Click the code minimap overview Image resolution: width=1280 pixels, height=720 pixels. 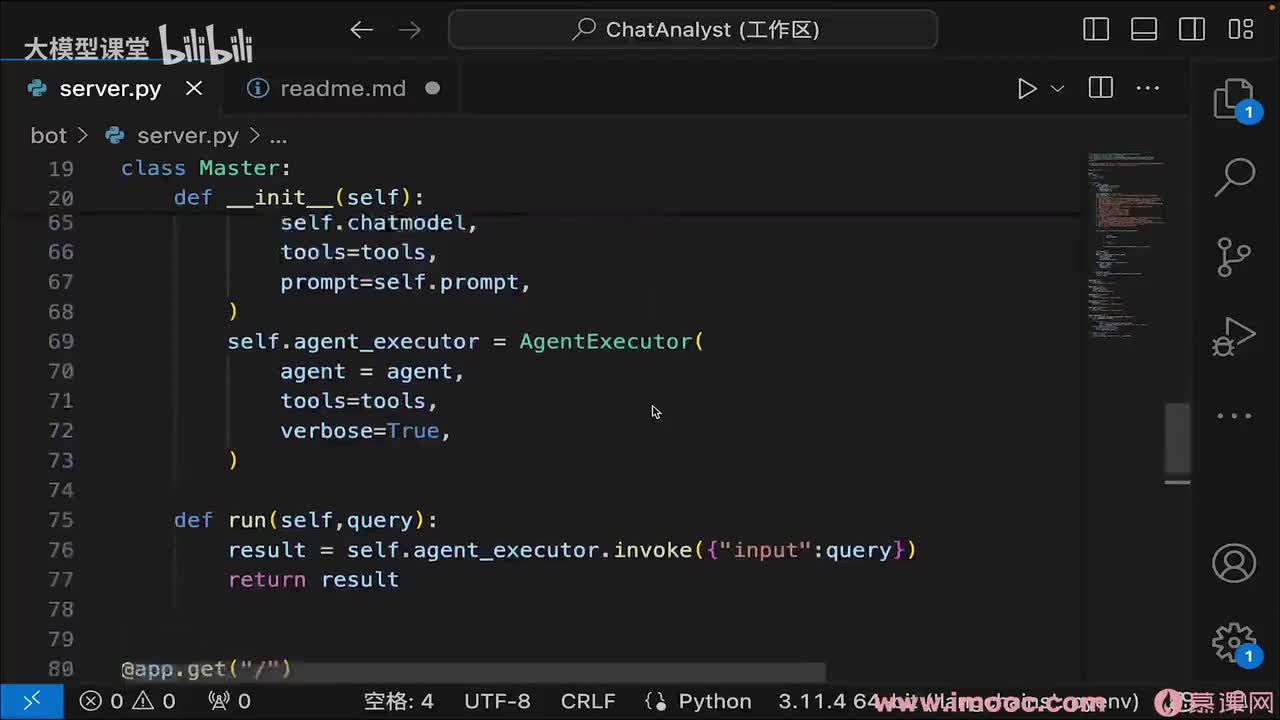[1125, 245]
